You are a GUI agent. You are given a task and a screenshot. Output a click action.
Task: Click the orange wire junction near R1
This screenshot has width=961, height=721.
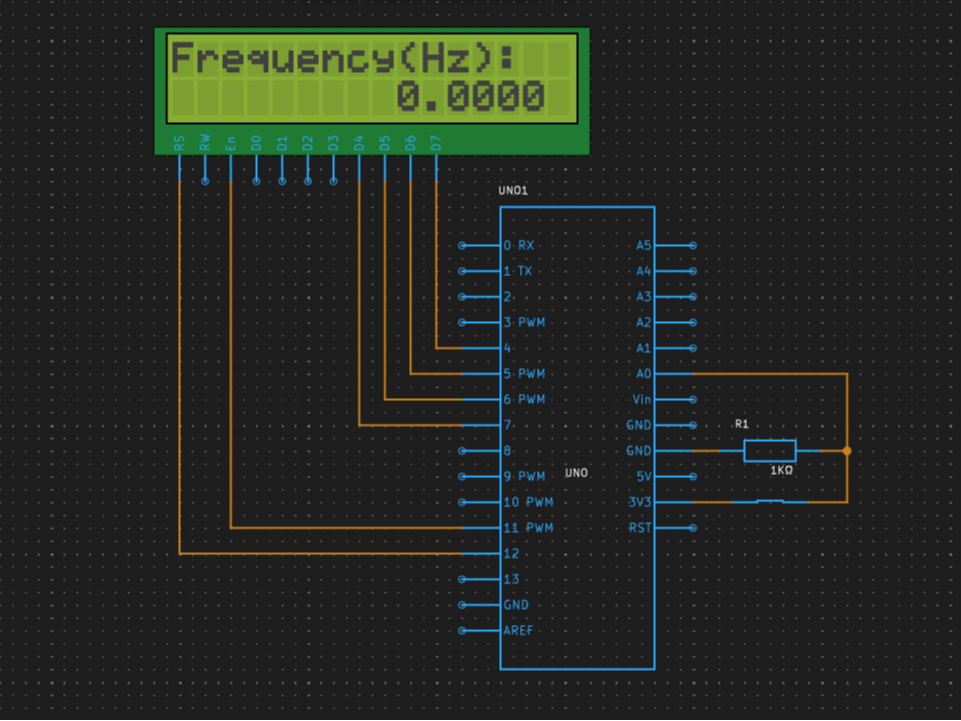click(x=847, y=451)
